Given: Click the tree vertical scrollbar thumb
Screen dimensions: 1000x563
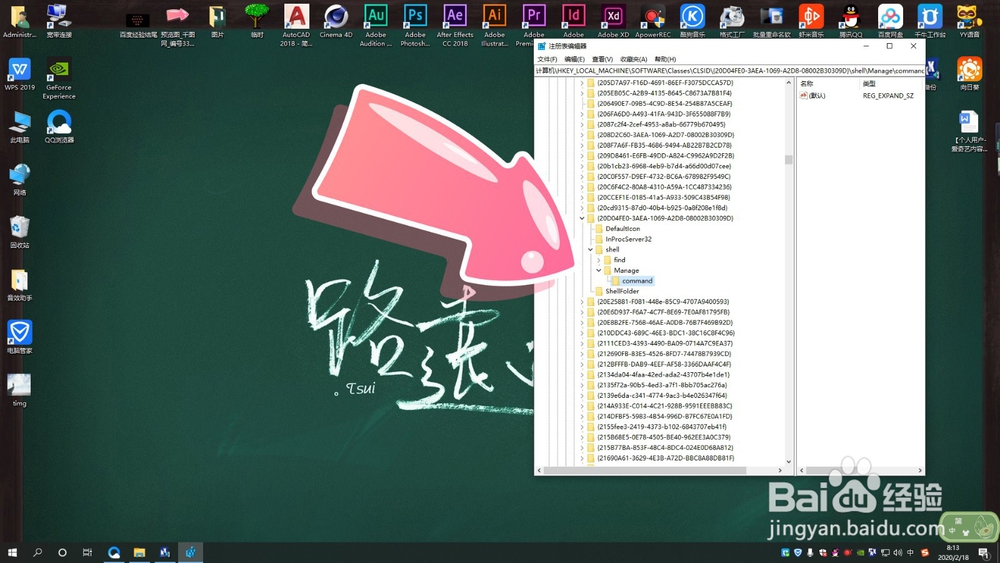Looking at the screenshot, I should [x=789, y=159].
